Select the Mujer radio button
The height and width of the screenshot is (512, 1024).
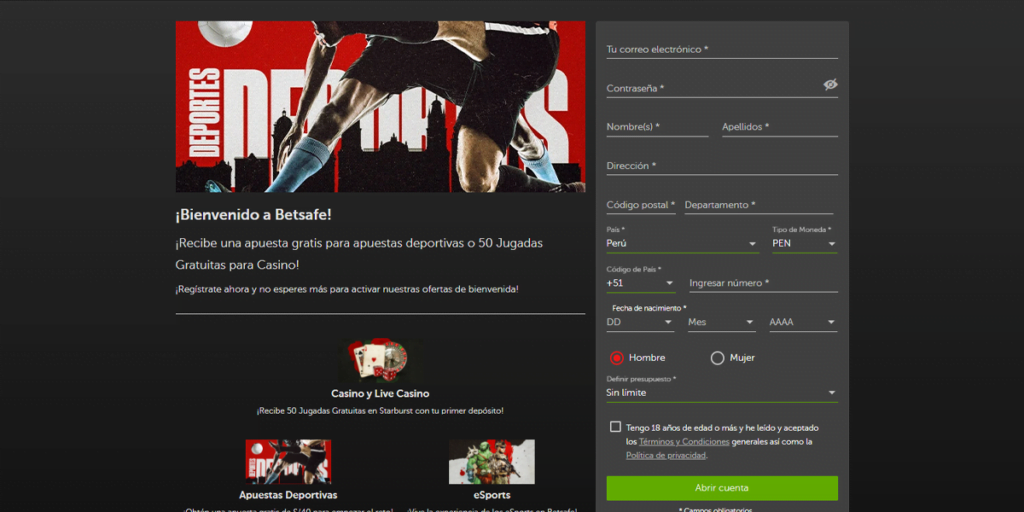pos(717,358)
